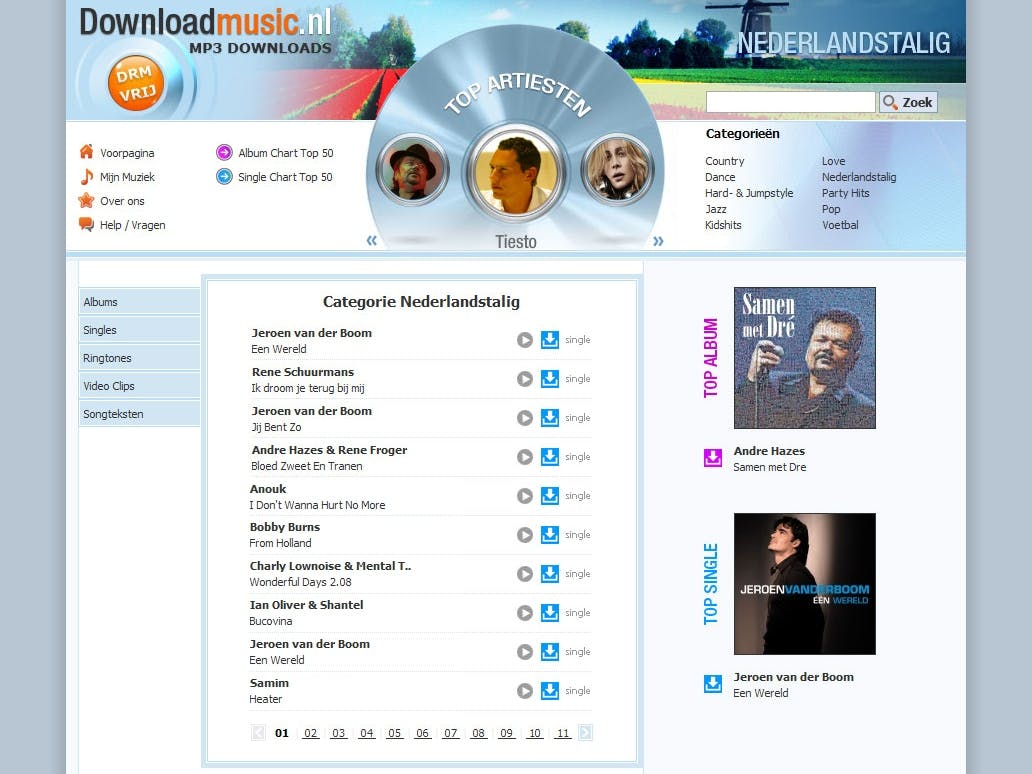Click the Help / Vragen speech bubble icon
This screenshot has width=1032, height=774.
point(86,224)
